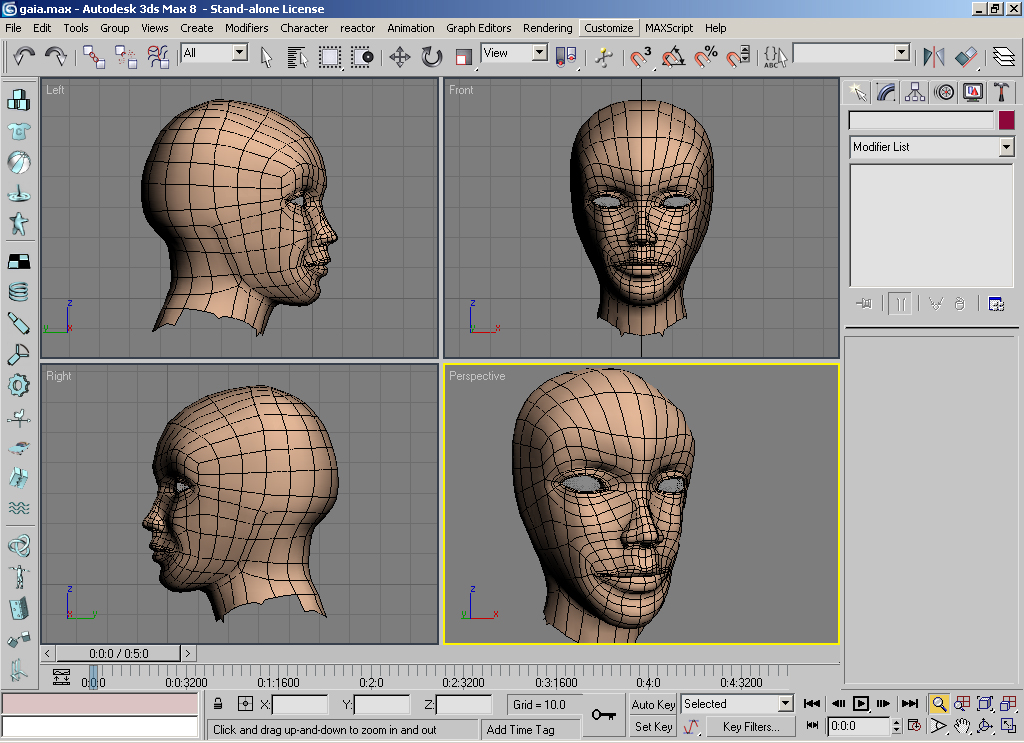1024x743 pixels.
Task: Open the Utilities hammer panel tab
Action: coord(1001,92)
